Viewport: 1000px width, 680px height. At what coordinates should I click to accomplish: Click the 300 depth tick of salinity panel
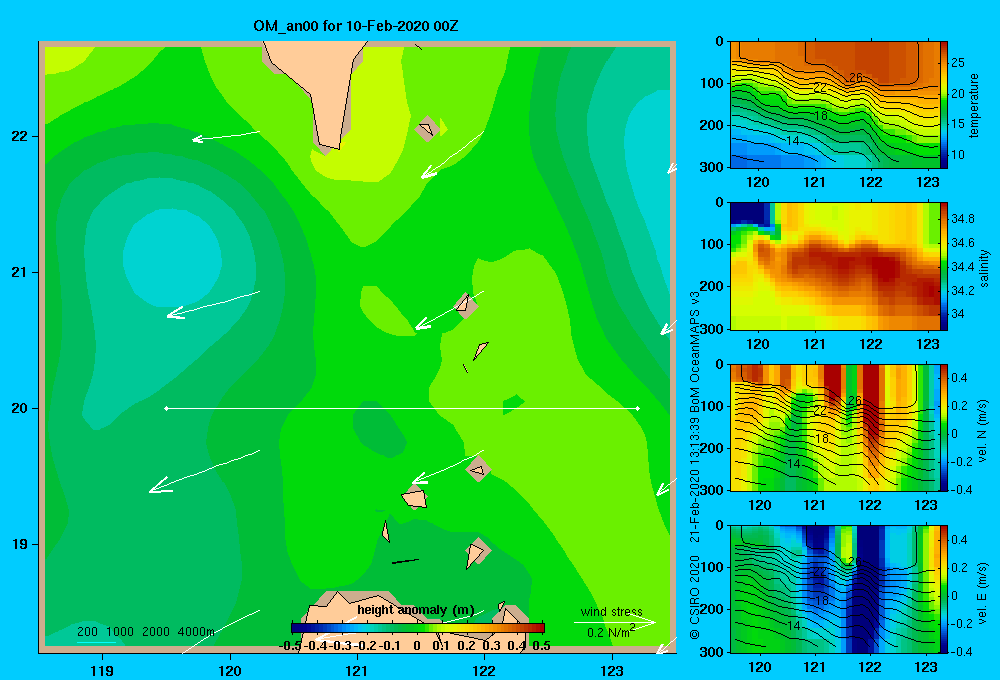tap(712, 329)
